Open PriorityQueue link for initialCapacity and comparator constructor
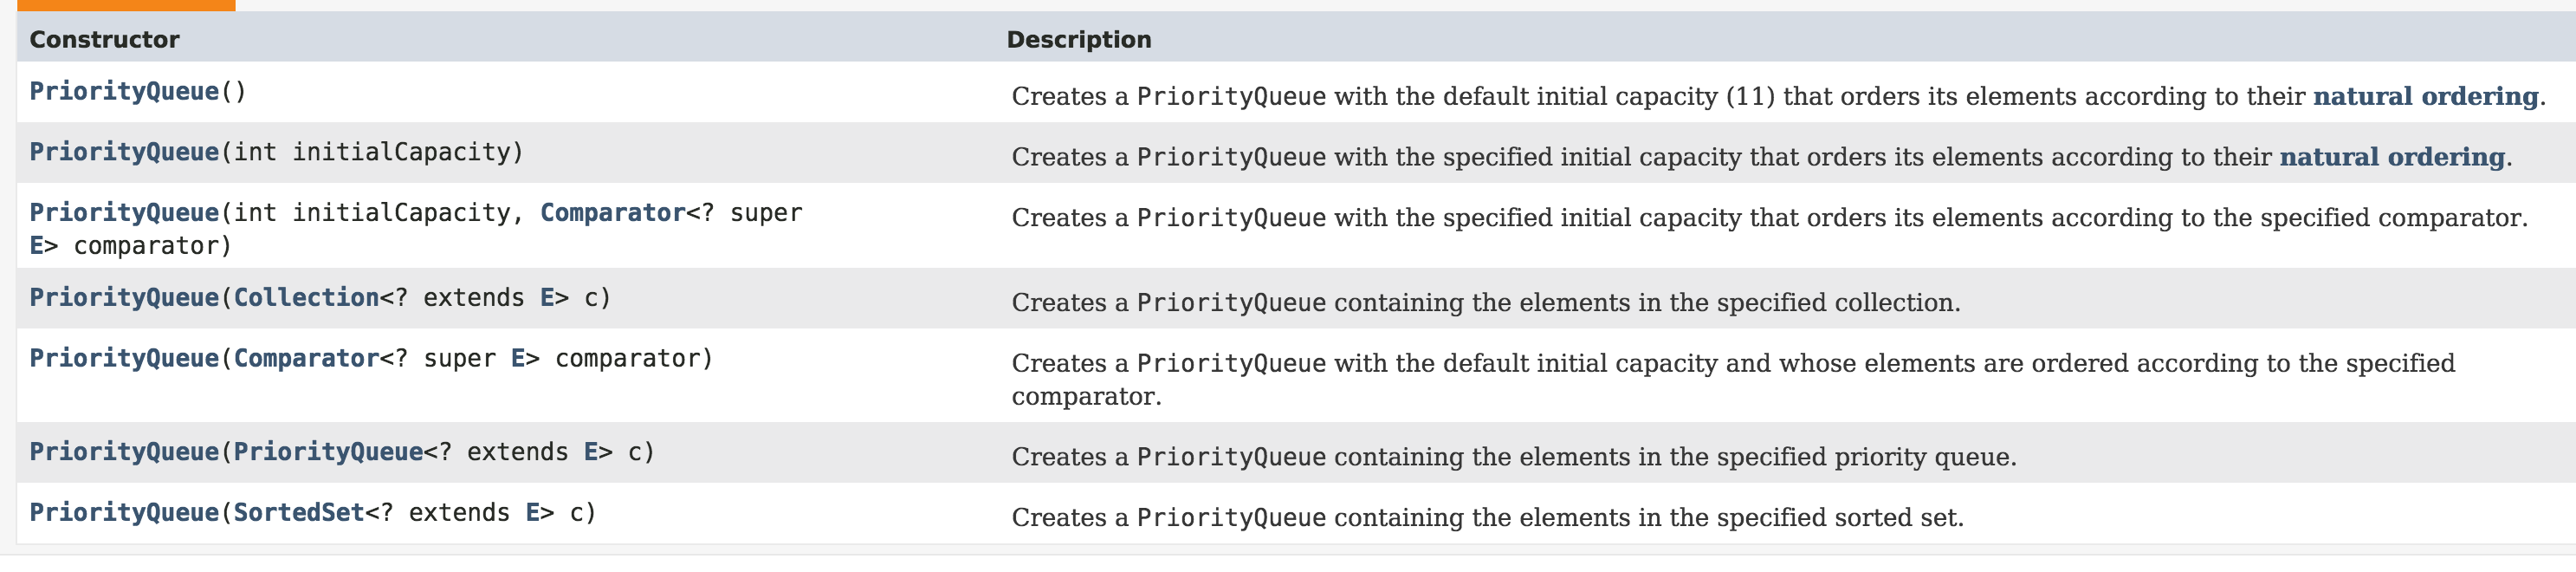The height and width of the screenshot is (572, 2576). coord(123,213)
